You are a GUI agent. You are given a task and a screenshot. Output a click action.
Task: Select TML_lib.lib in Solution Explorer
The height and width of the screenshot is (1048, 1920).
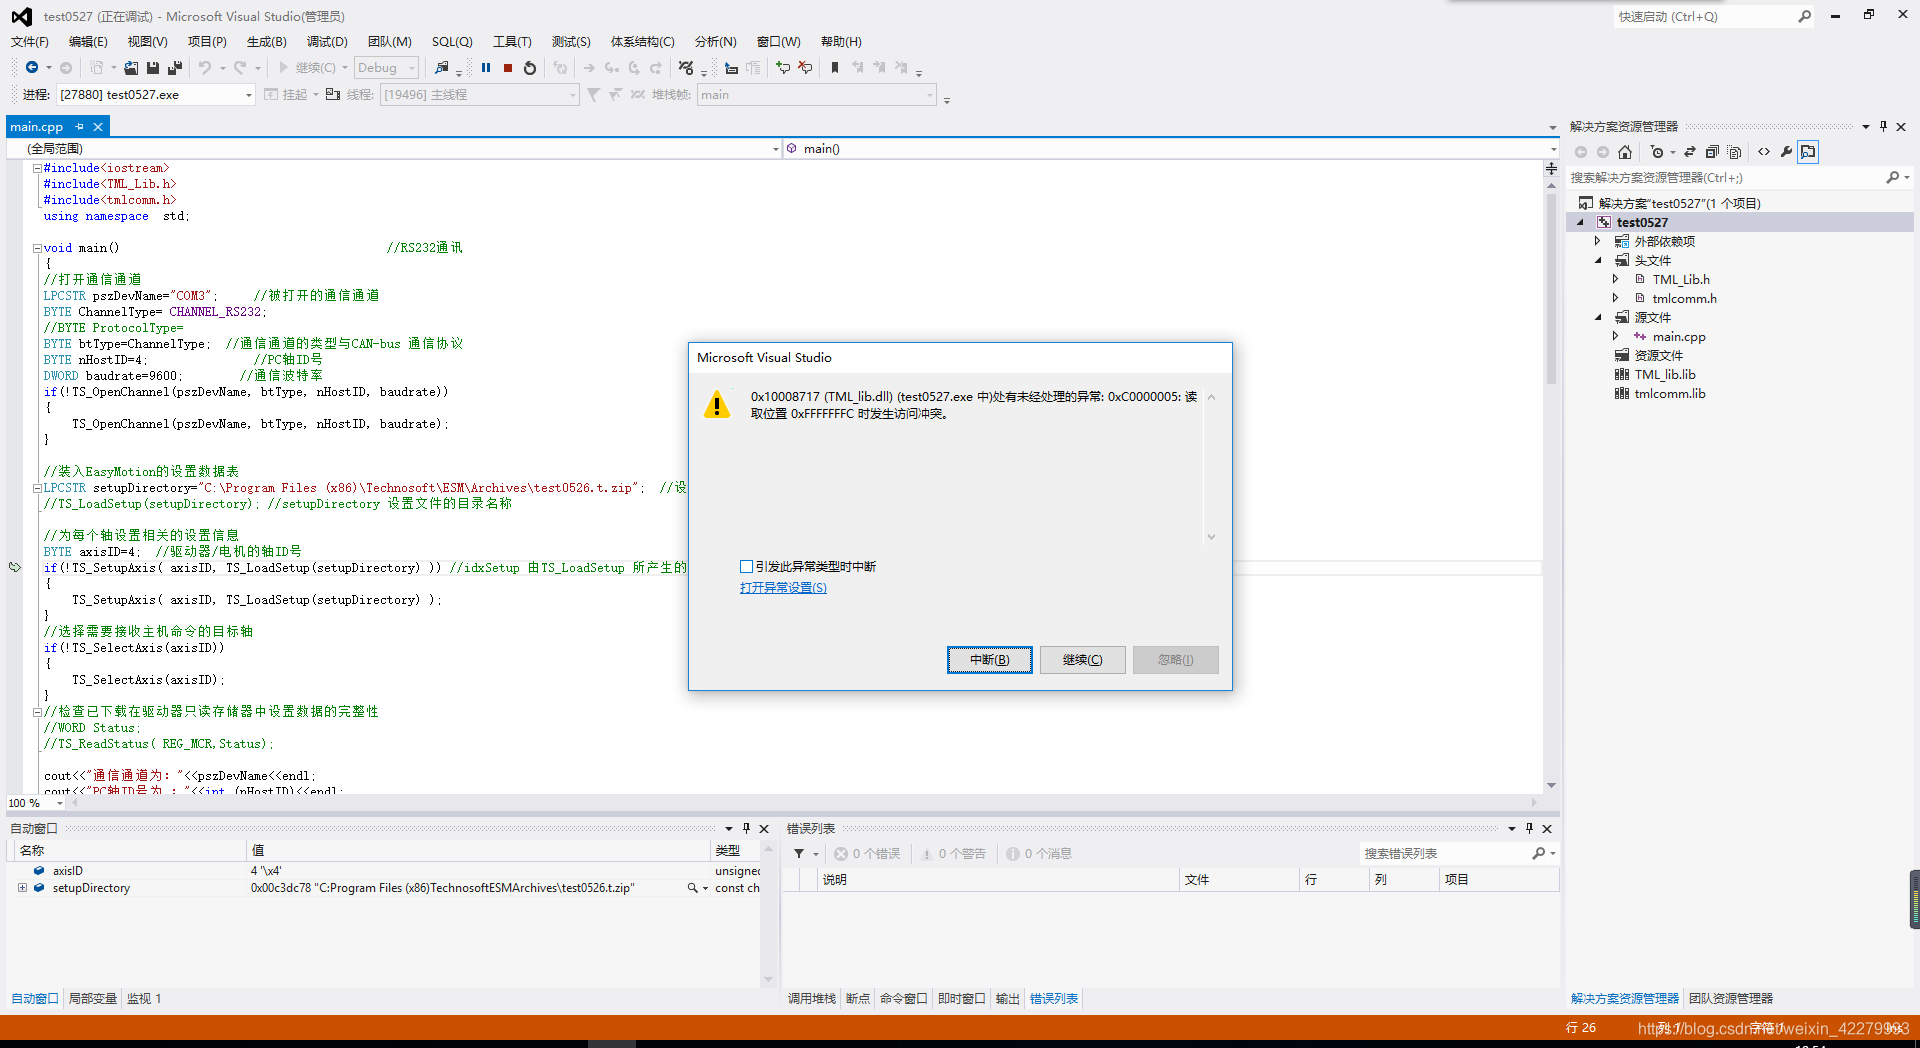coord(1664,375)
